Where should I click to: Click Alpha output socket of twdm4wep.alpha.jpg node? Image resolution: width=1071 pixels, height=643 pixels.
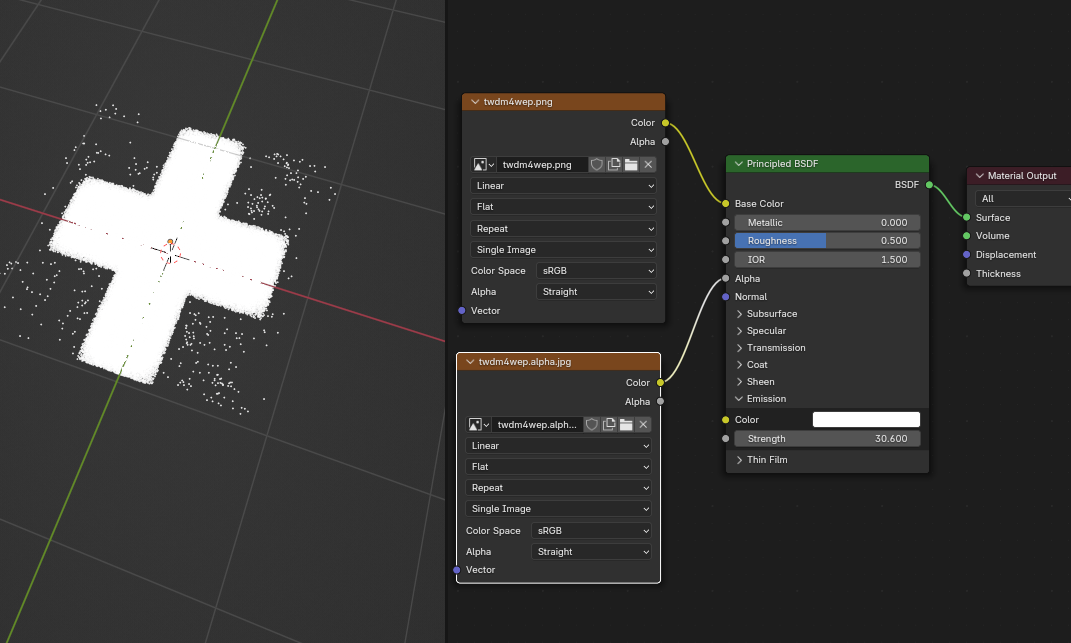point(660,401)
